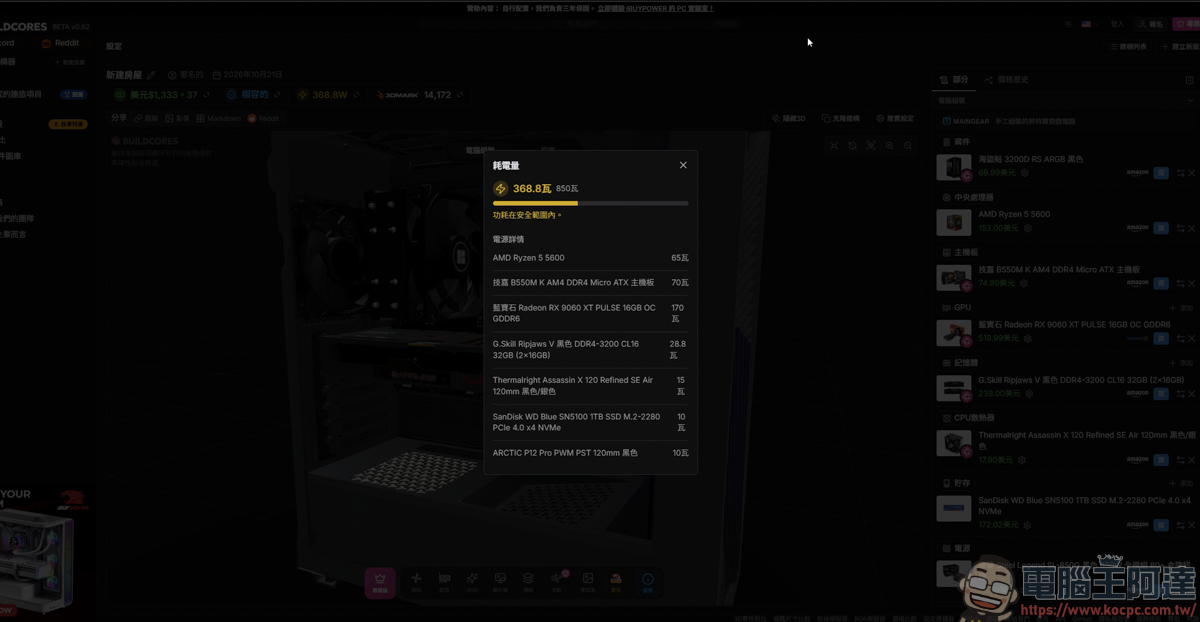Select the ARCTIC P12 Pro PWM power row

(x=590, y=453)
